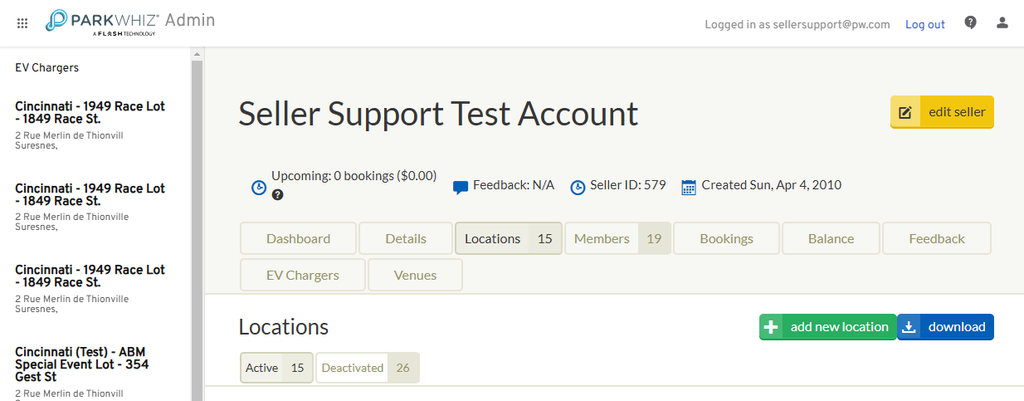Click the edit seller button

point(942,112)
